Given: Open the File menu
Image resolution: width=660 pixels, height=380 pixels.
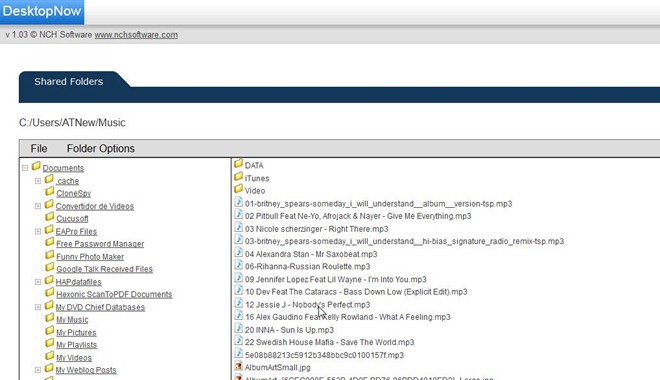Looking at the screenshot, I should tap(39, 149).
